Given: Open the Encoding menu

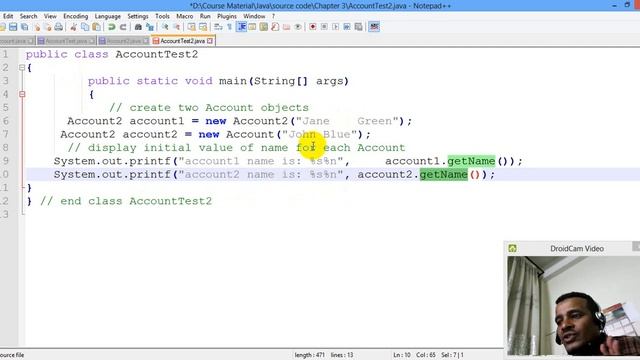Looking at the screenshot, I should pyautogui.click(x=76, y=16).
